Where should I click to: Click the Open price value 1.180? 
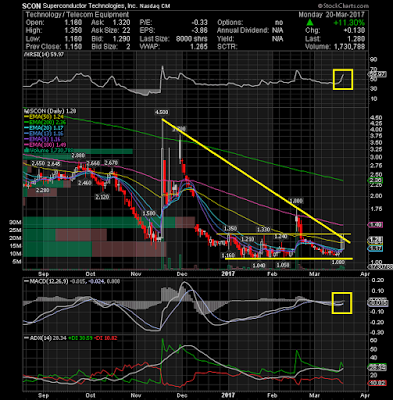(x=74, y=23)
